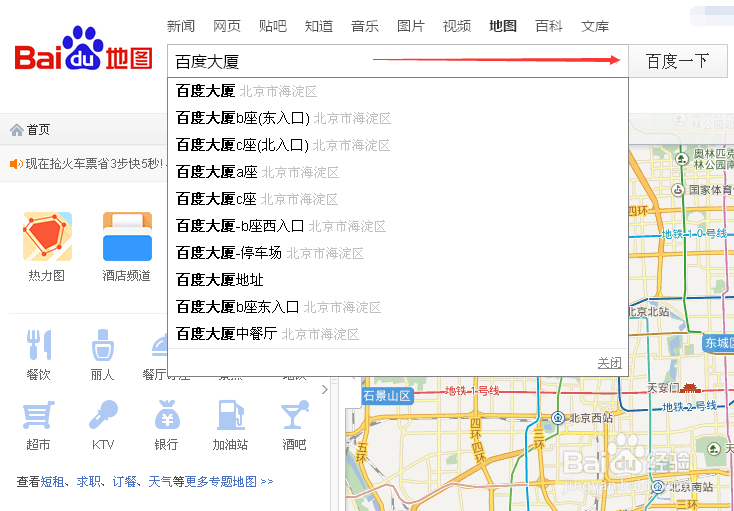The image size is (734, 511).
Task: Select the 餐饮 dining icon
Action: click(38, 345)
